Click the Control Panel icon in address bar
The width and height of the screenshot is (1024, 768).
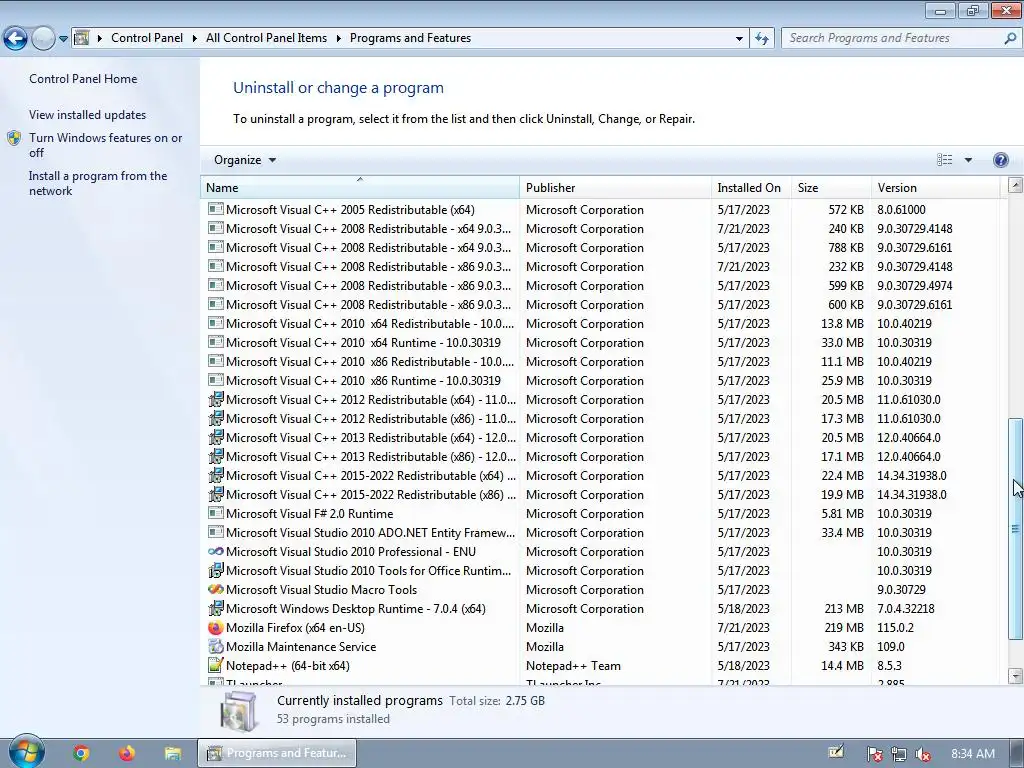click(x=82, y=38)
